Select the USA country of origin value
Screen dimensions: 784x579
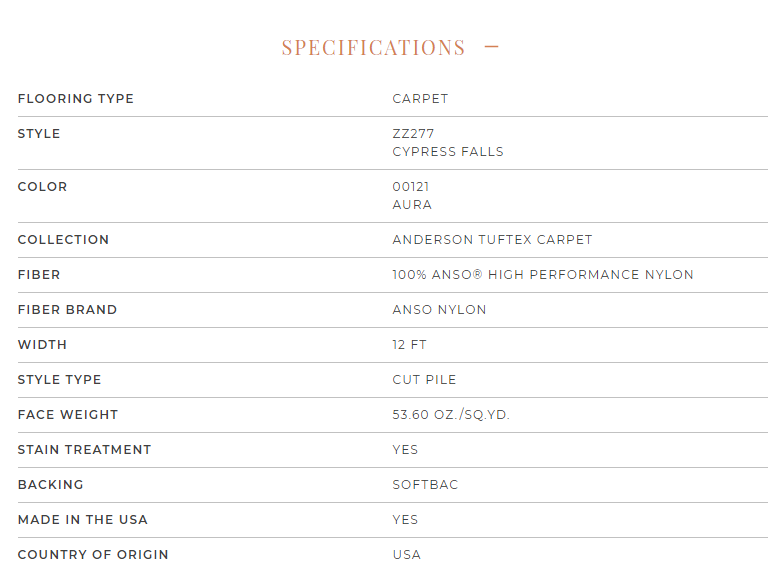pyautogui.click(x=406, y=554)
